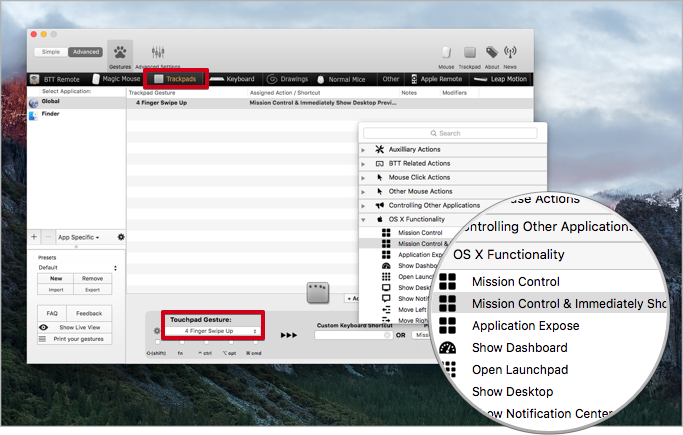Click the Move Left arrow icon
The image size is (683, 435).
[x=386, y=310]
